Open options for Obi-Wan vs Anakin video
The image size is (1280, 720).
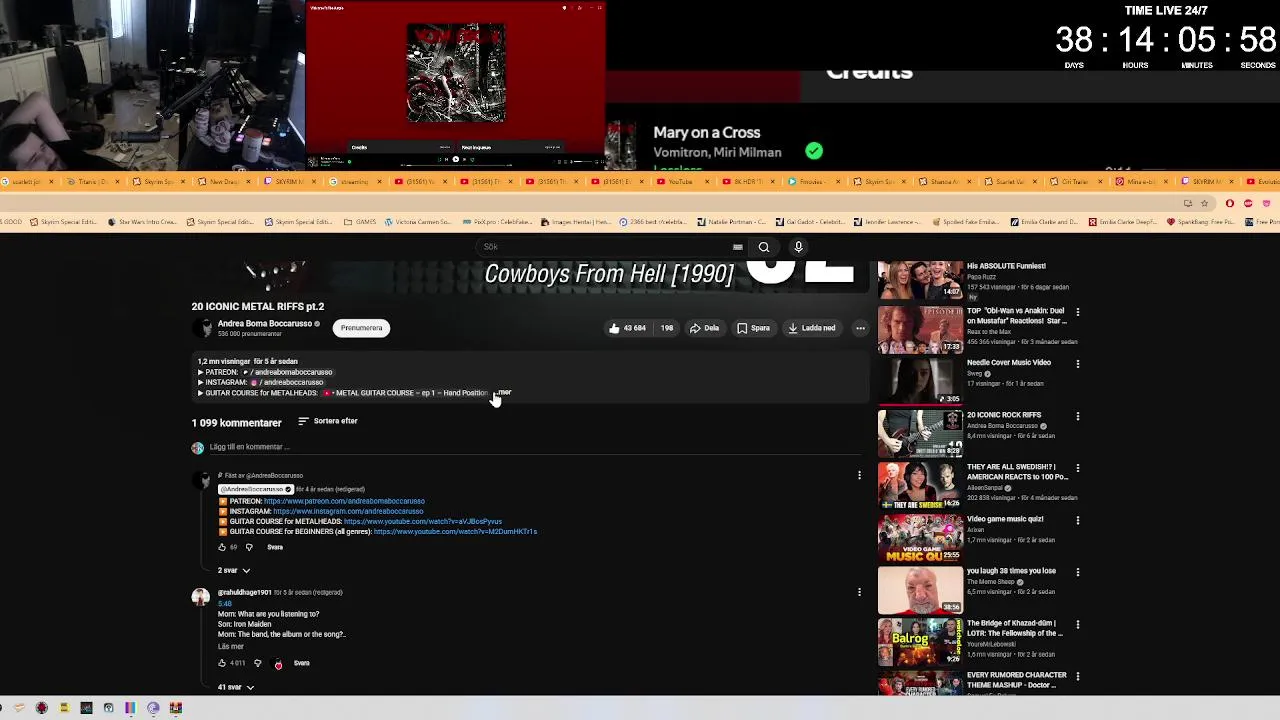[1077, 312]
